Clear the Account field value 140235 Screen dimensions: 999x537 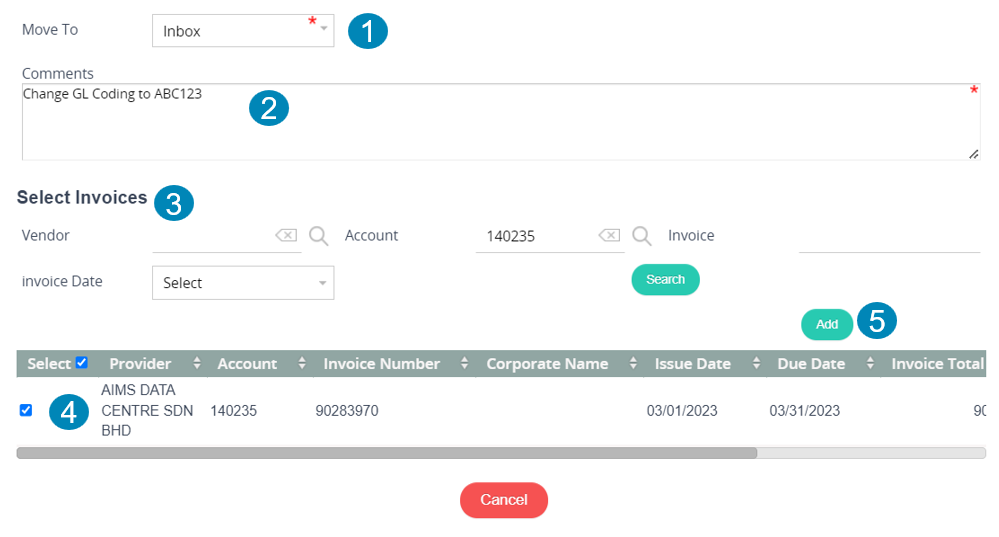tap(610, 236)
